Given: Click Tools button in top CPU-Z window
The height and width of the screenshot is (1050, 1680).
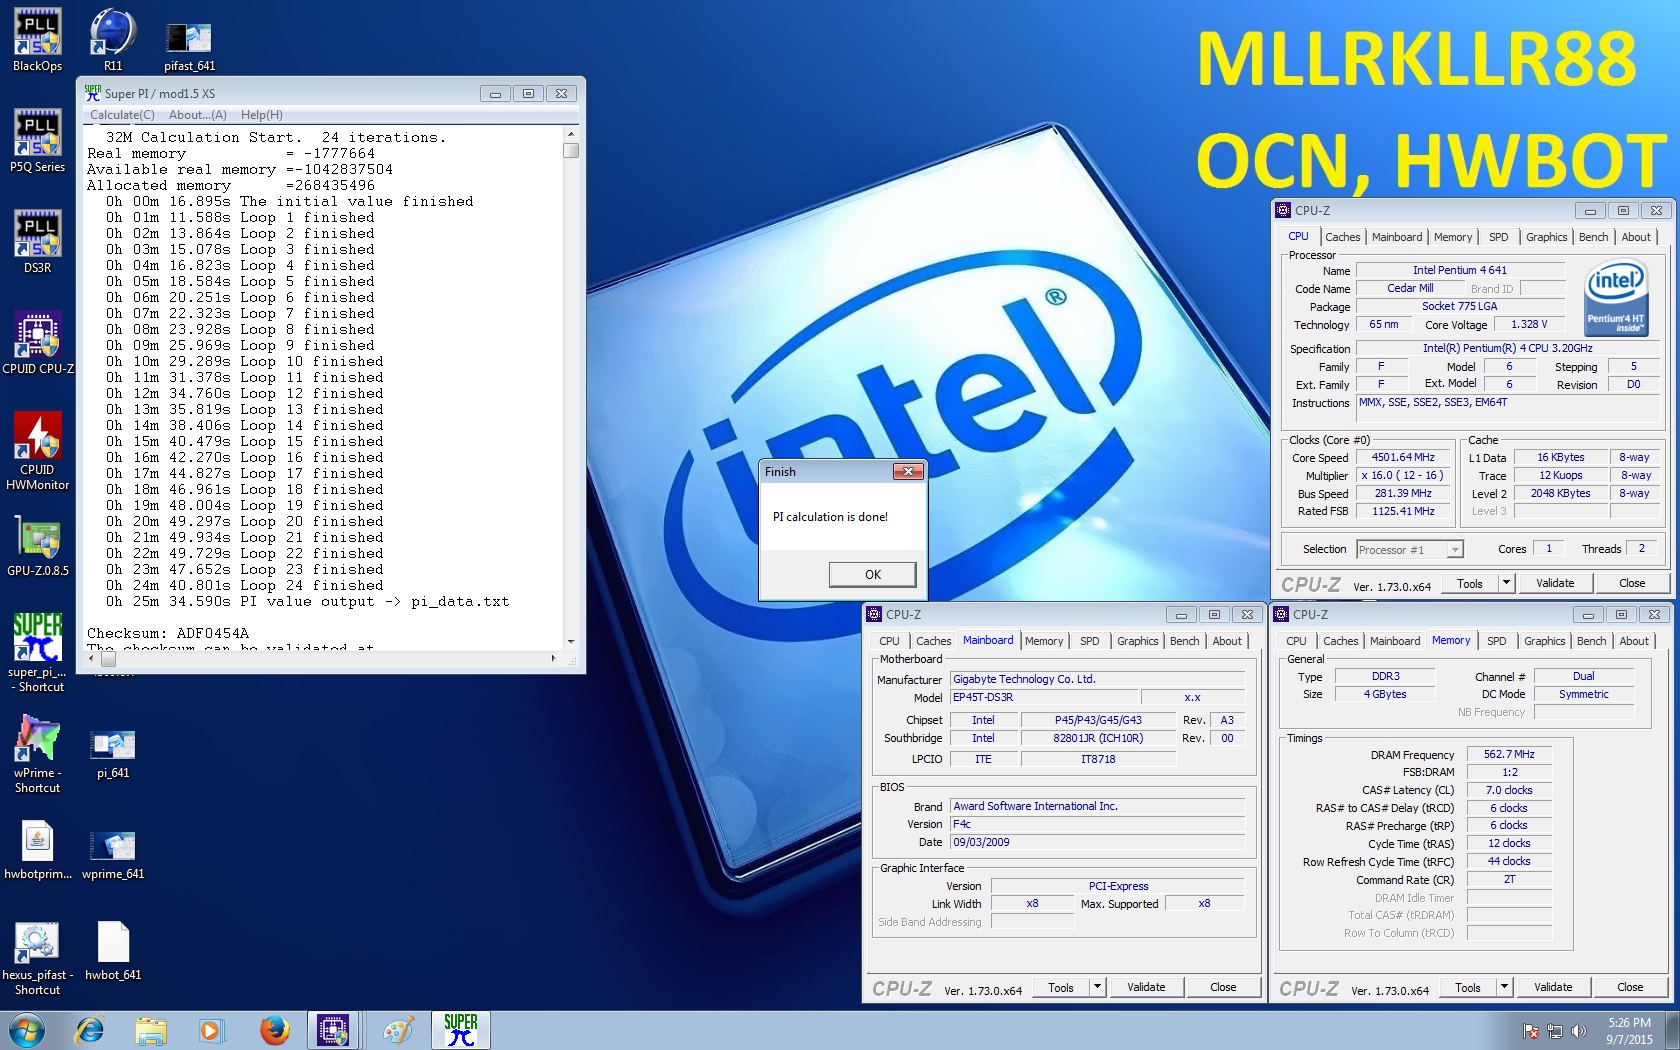Looking at the screenshot, I should (1470, 583).
